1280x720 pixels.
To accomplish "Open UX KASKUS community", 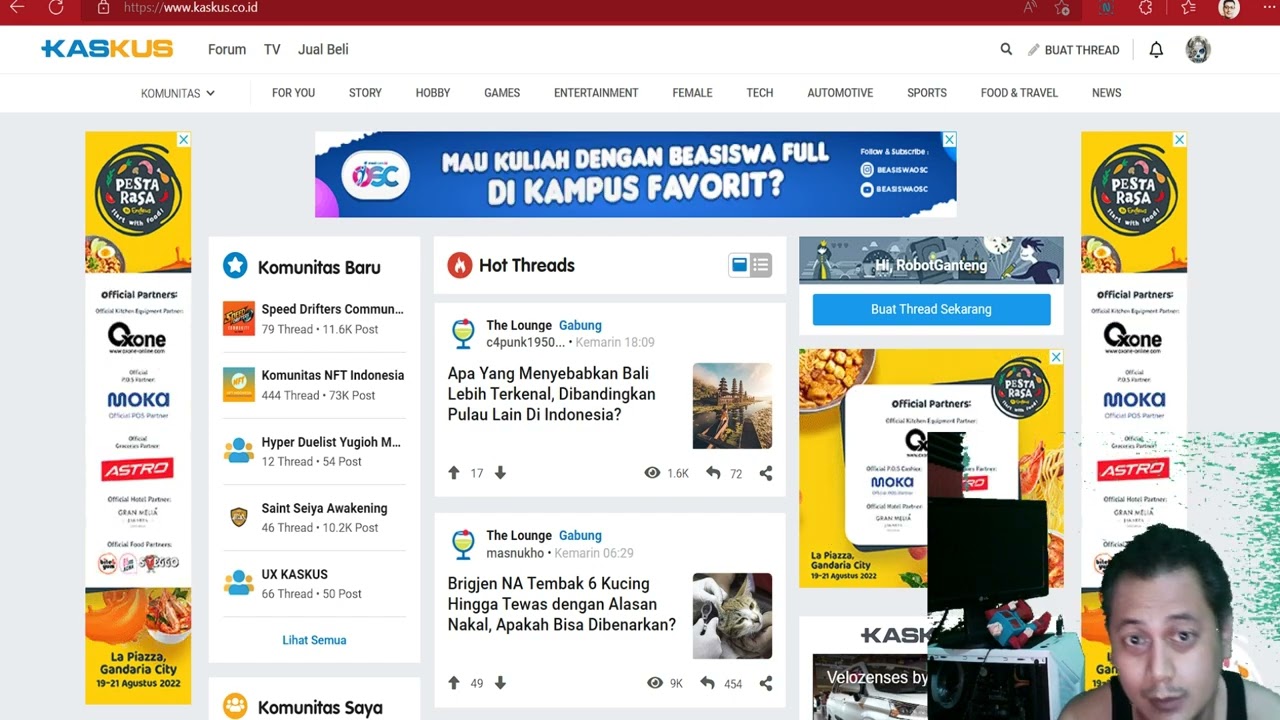I will (x=295, y=574).
